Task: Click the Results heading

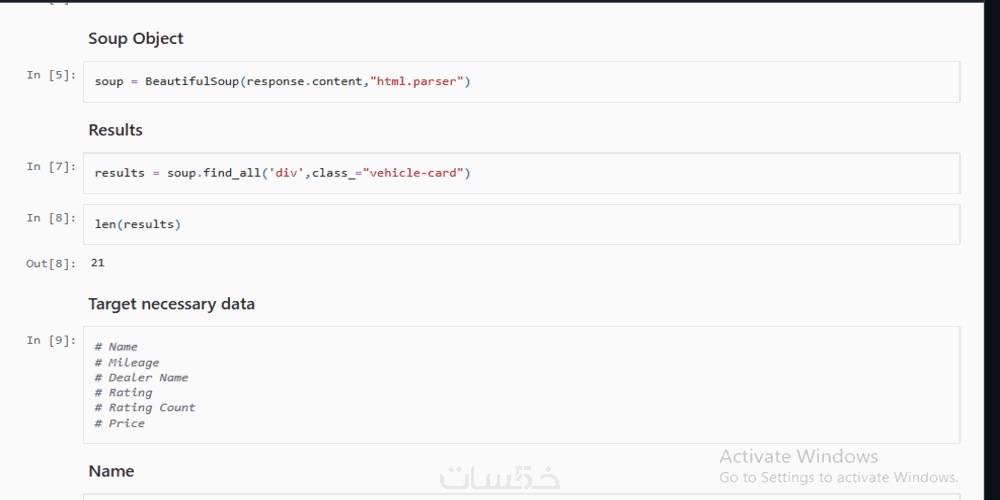Action: 115,130
